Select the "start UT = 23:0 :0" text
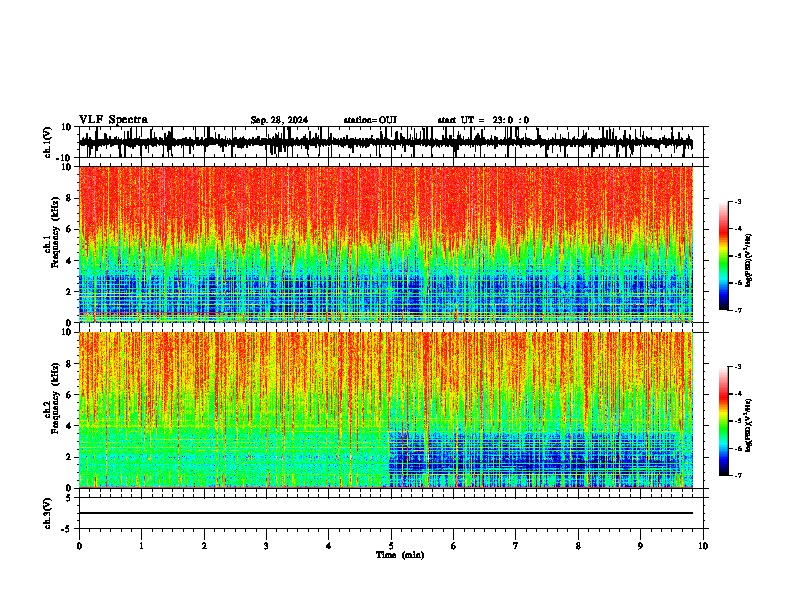Screen dimensions: 792x612 coord(483,120)
